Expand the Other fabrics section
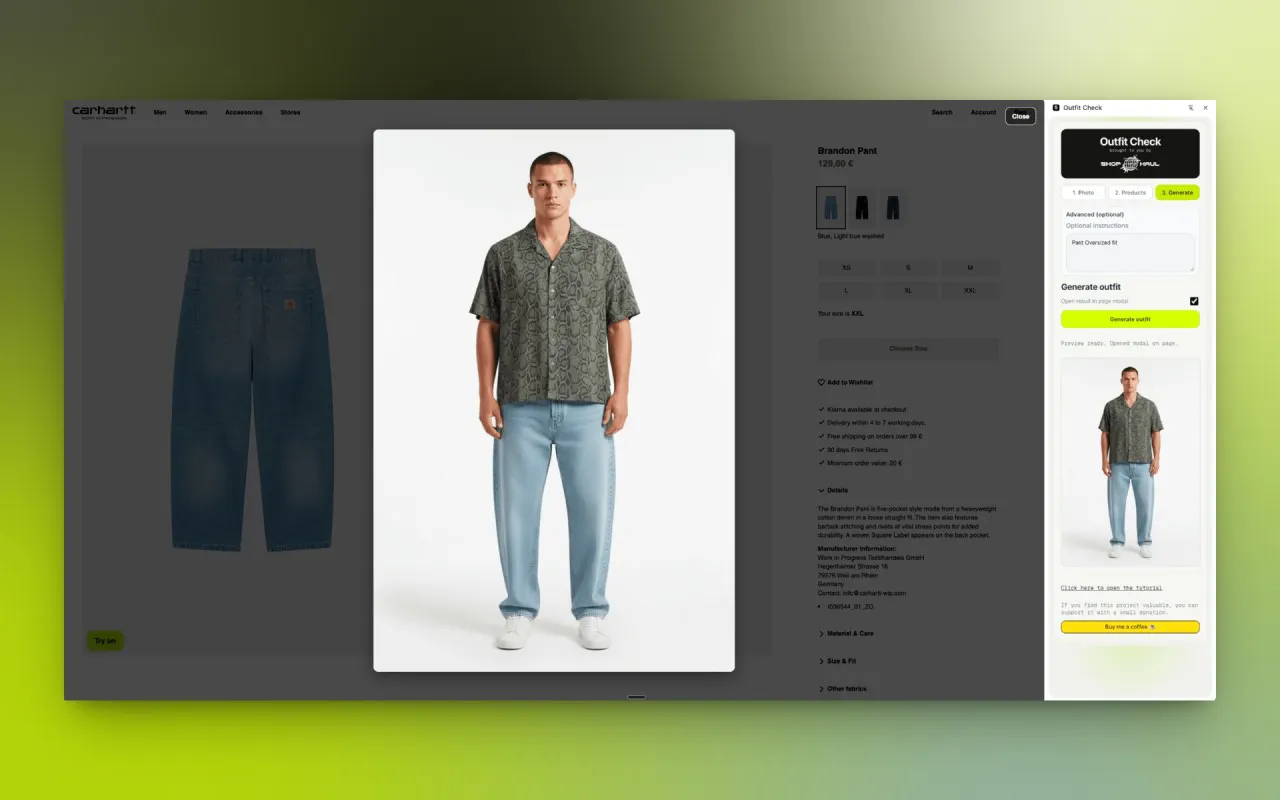 pyautogui.click(x=842, y=689)
